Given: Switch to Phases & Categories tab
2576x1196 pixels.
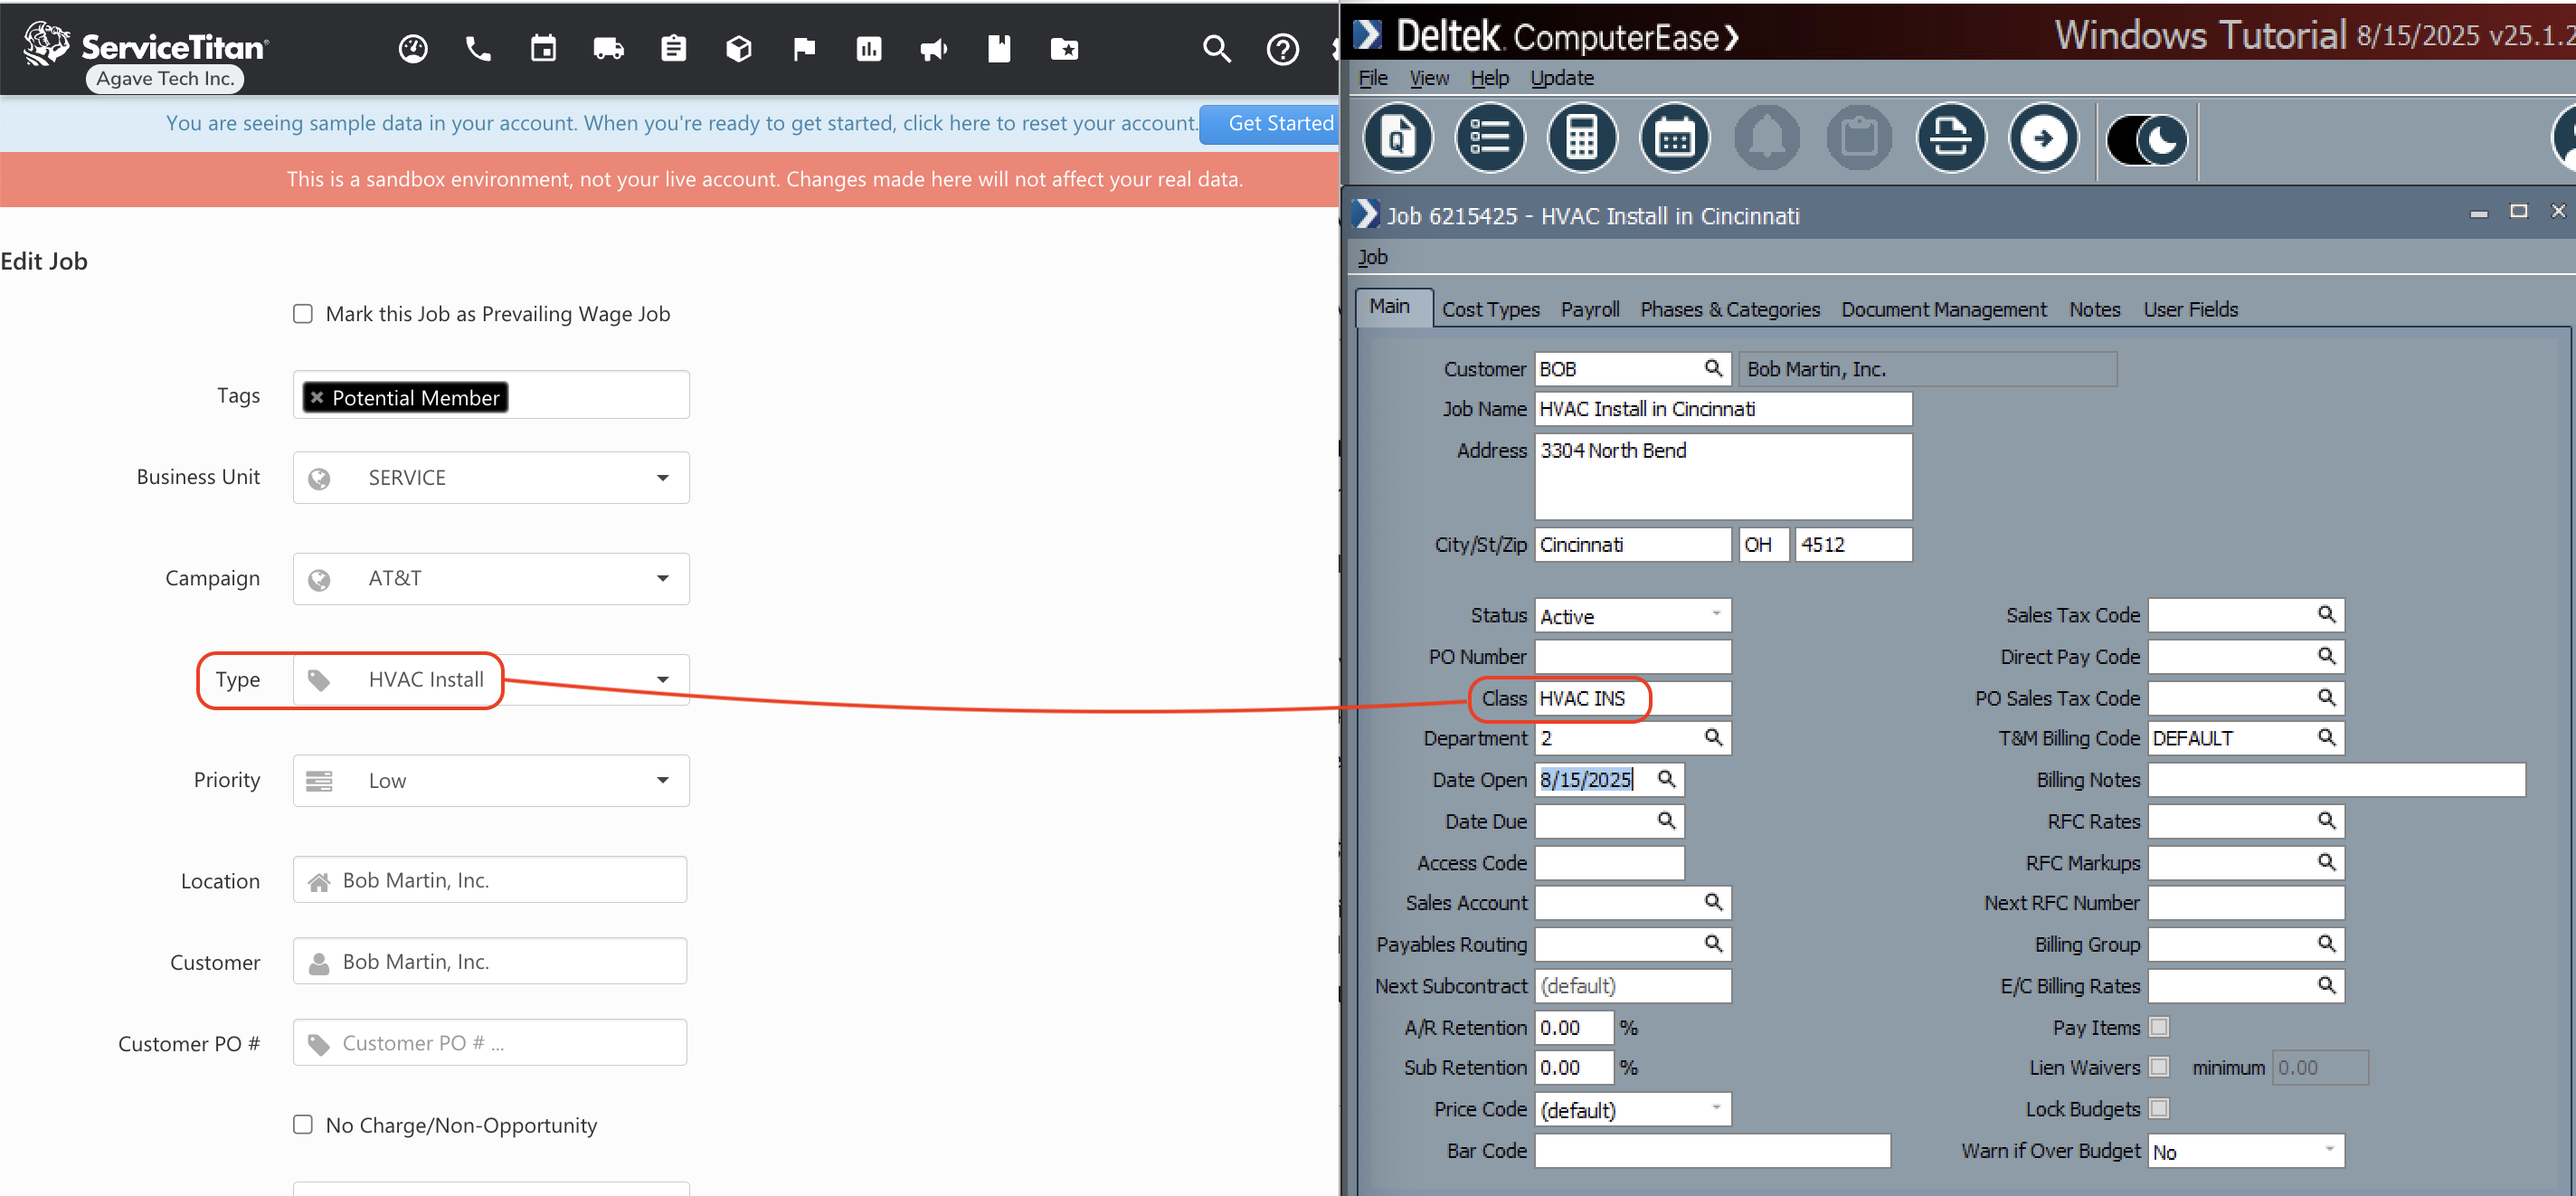Looking at the screenshot, I should (x=1730, y=310).
